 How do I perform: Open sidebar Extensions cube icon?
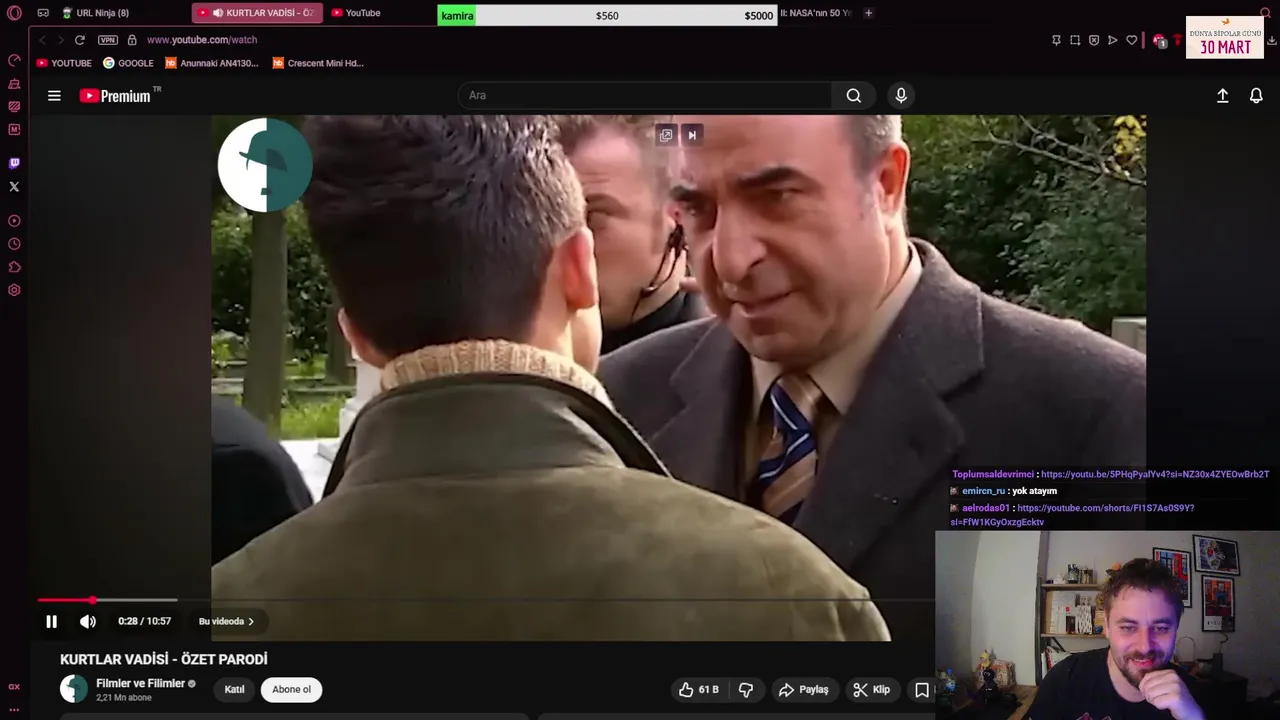click(x=14, y=267)
